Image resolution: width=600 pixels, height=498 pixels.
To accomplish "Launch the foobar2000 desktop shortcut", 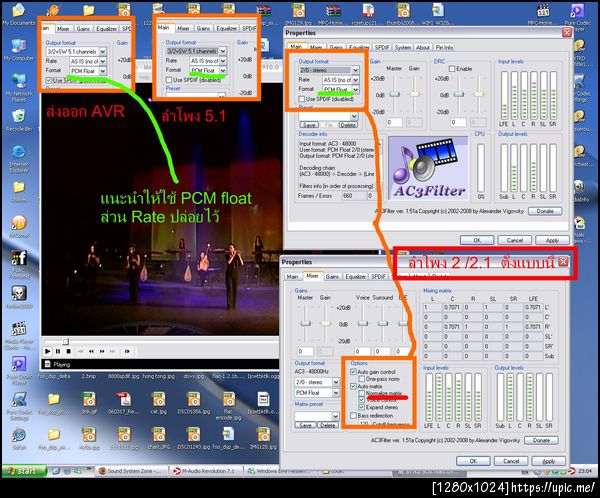I will coord(18,297).
